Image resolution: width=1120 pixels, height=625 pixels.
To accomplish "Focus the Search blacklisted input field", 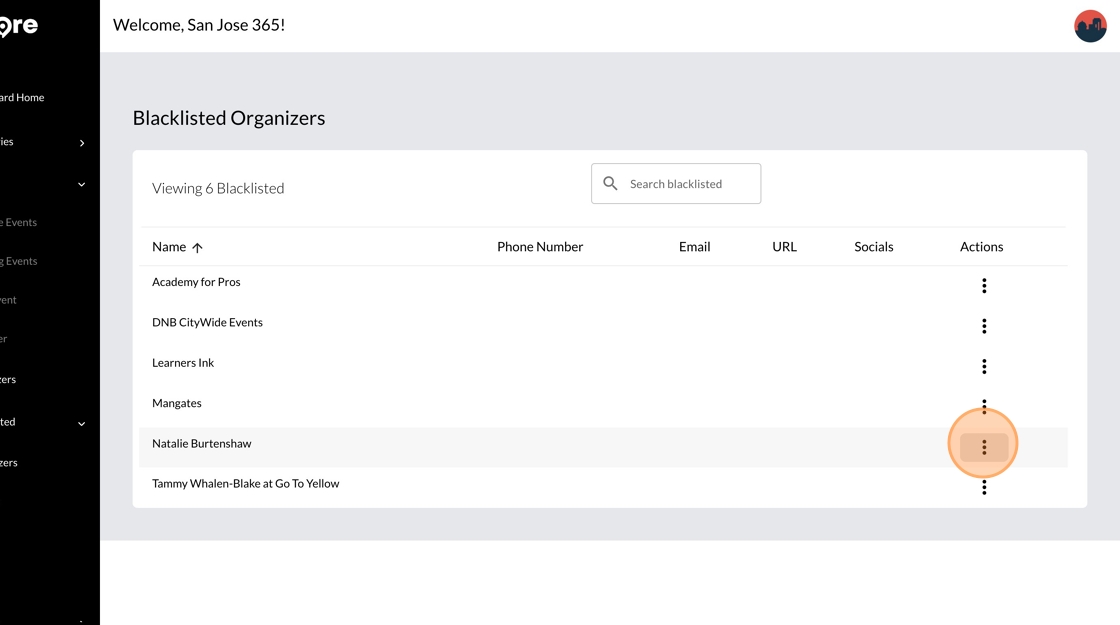I will pyautogui.click(x=690, y=184).
